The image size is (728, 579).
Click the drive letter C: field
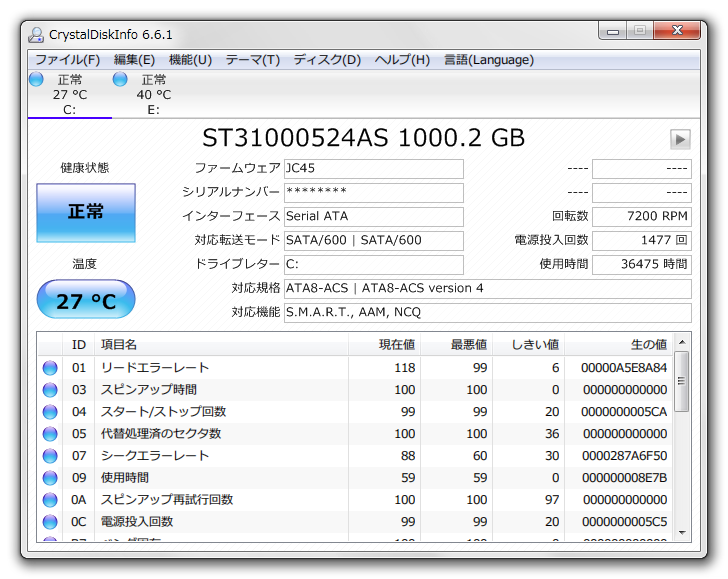(374, 265)
